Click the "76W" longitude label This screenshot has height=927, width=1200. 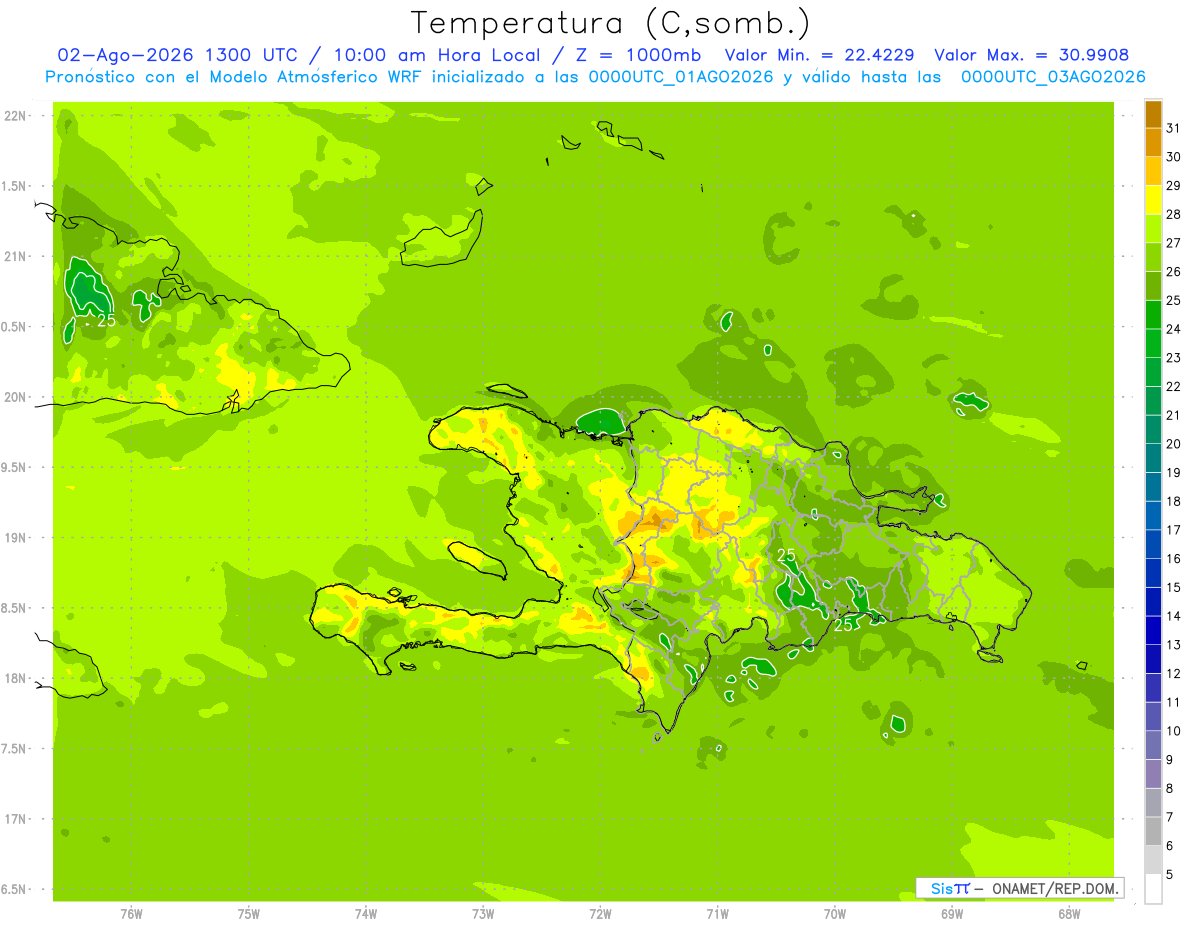[x=131, y=913]
